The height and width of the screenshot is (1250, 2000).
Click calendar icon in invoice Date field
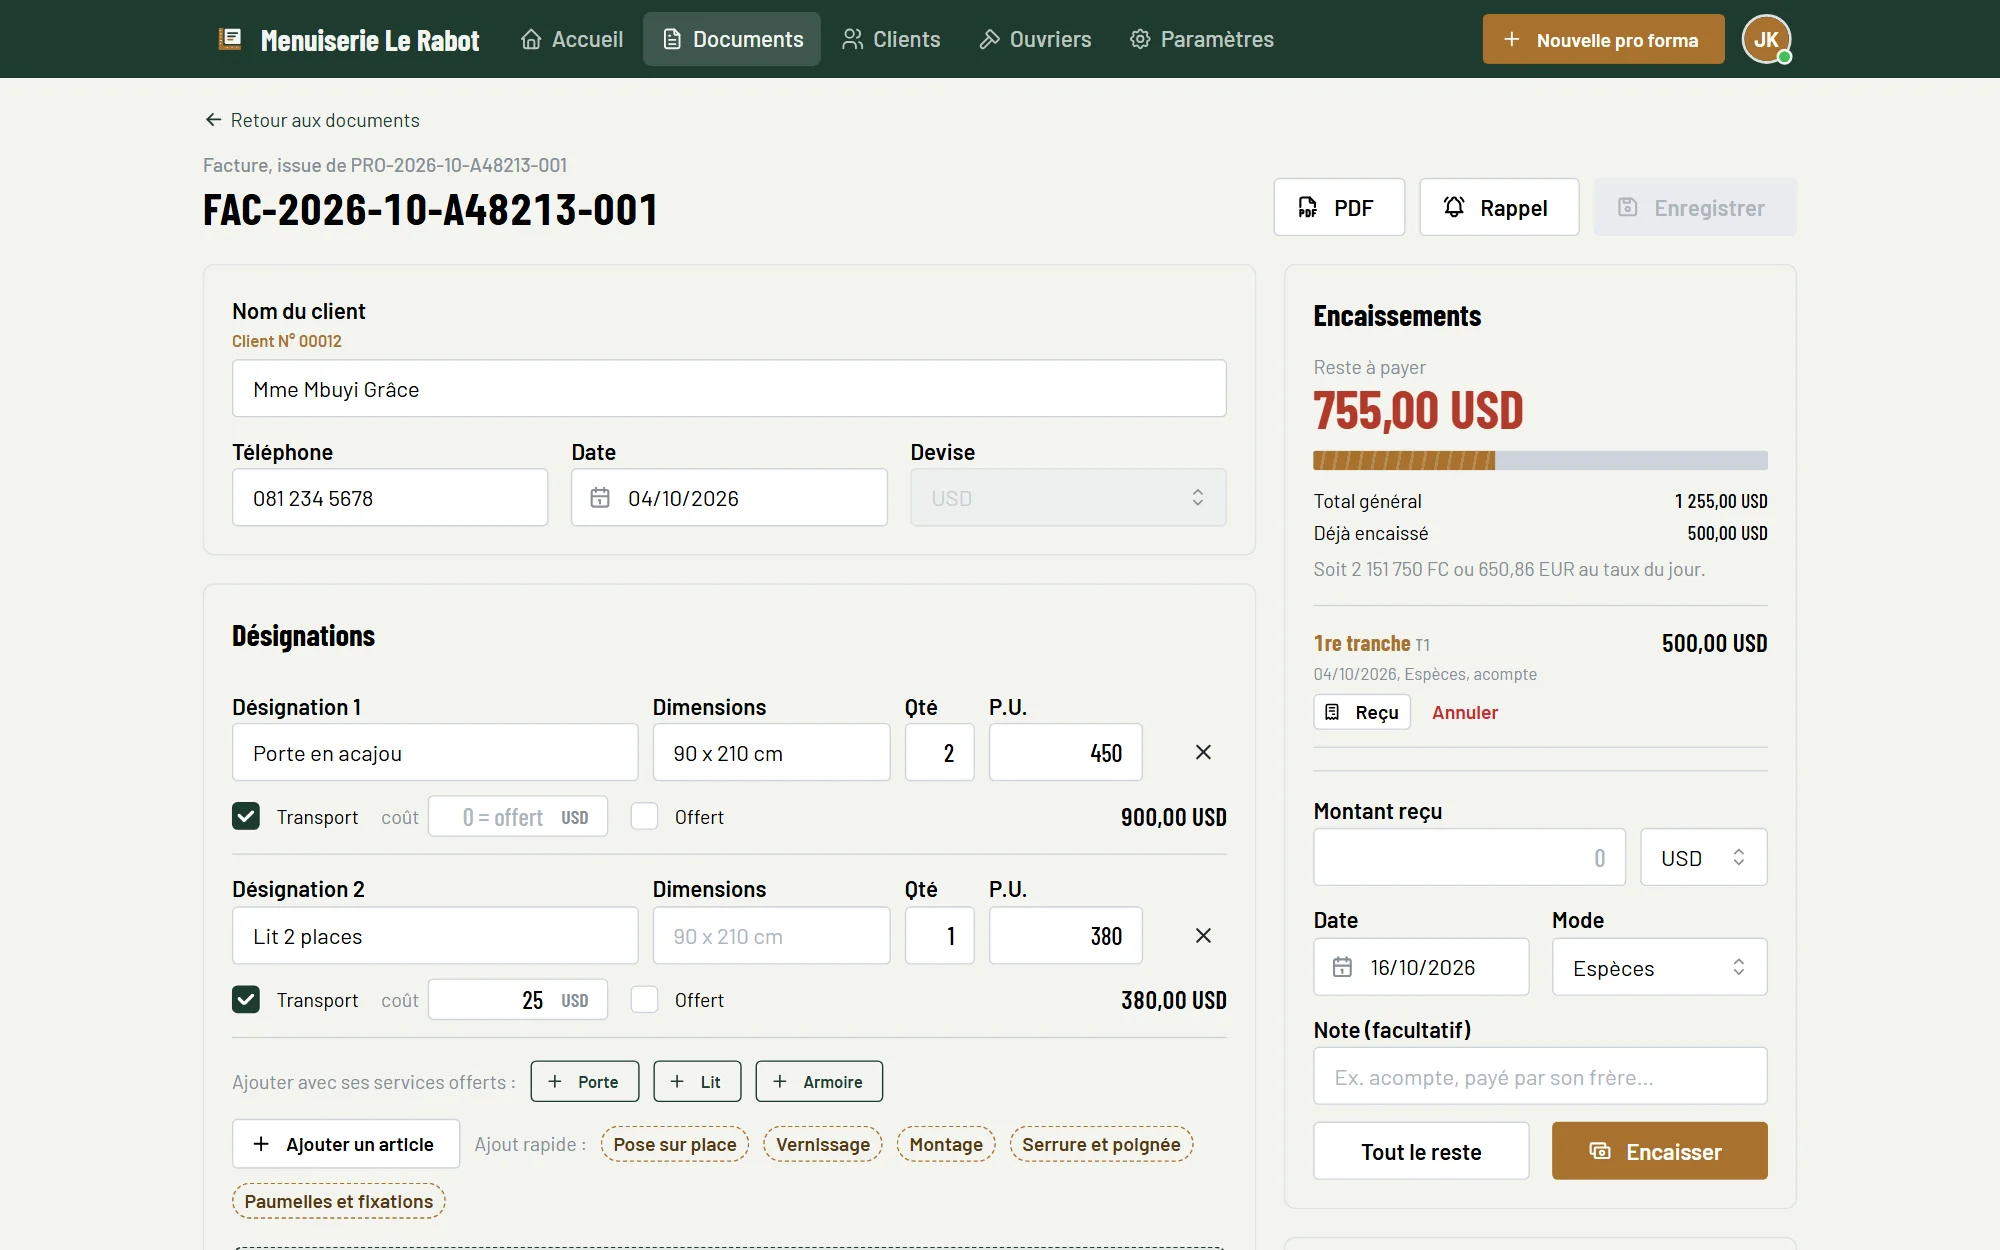600,498
